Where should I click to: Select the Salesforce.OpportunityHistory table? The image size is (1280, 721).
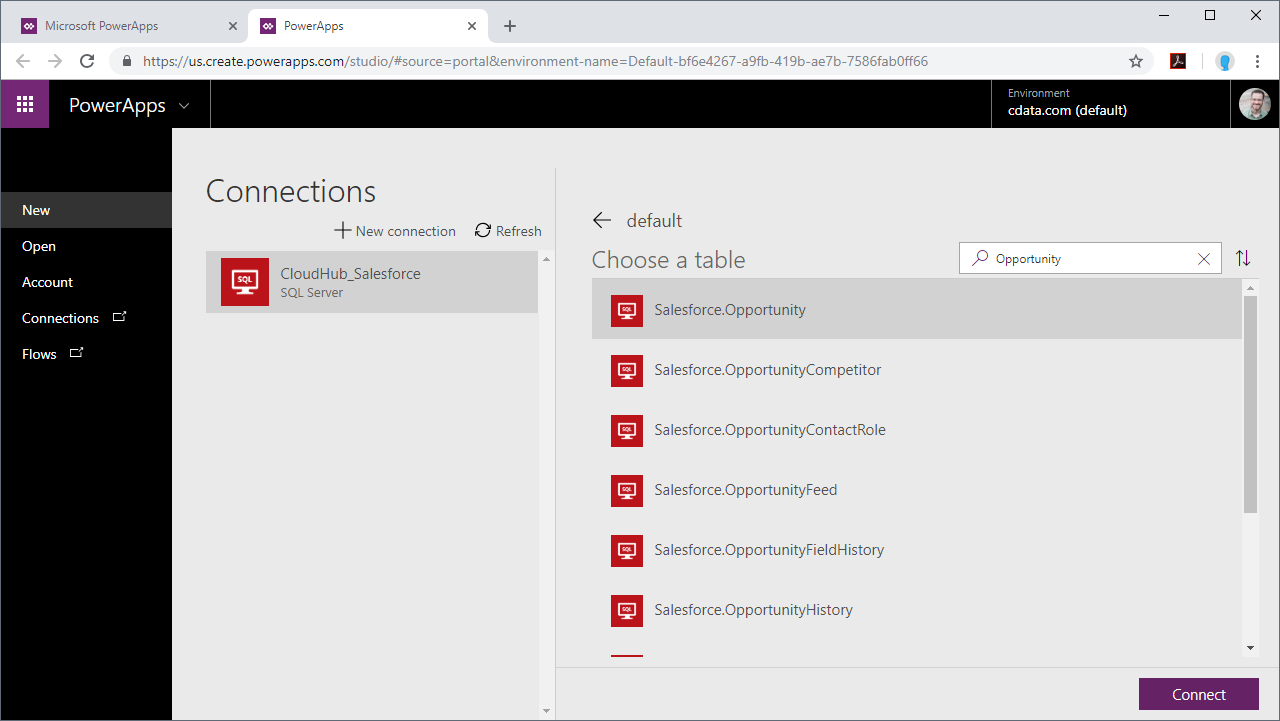[917, 610]
